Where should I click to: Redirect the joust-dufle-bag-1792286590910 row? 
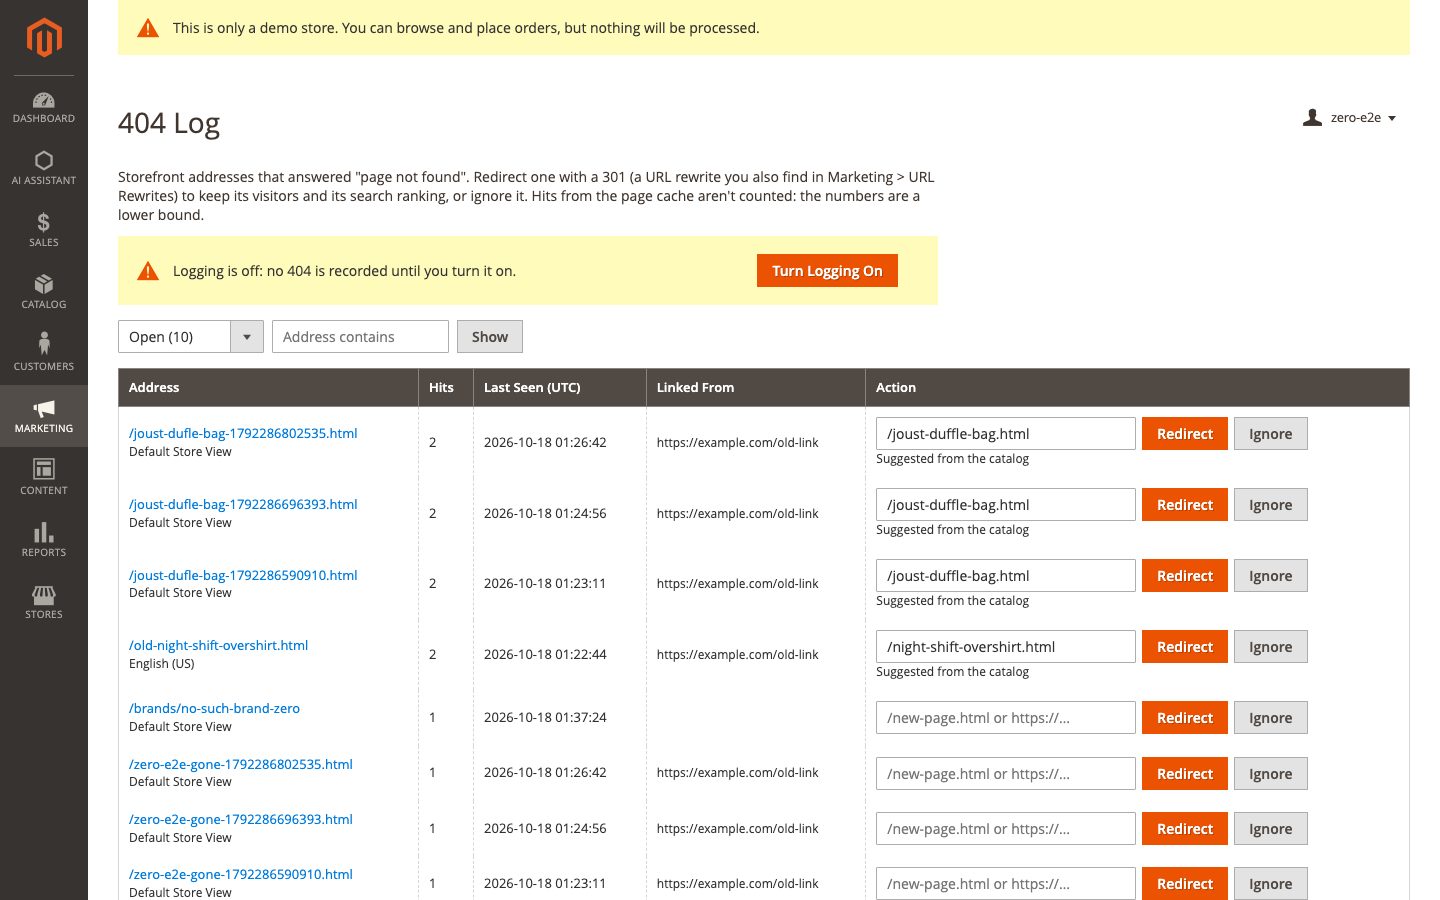1185,576
